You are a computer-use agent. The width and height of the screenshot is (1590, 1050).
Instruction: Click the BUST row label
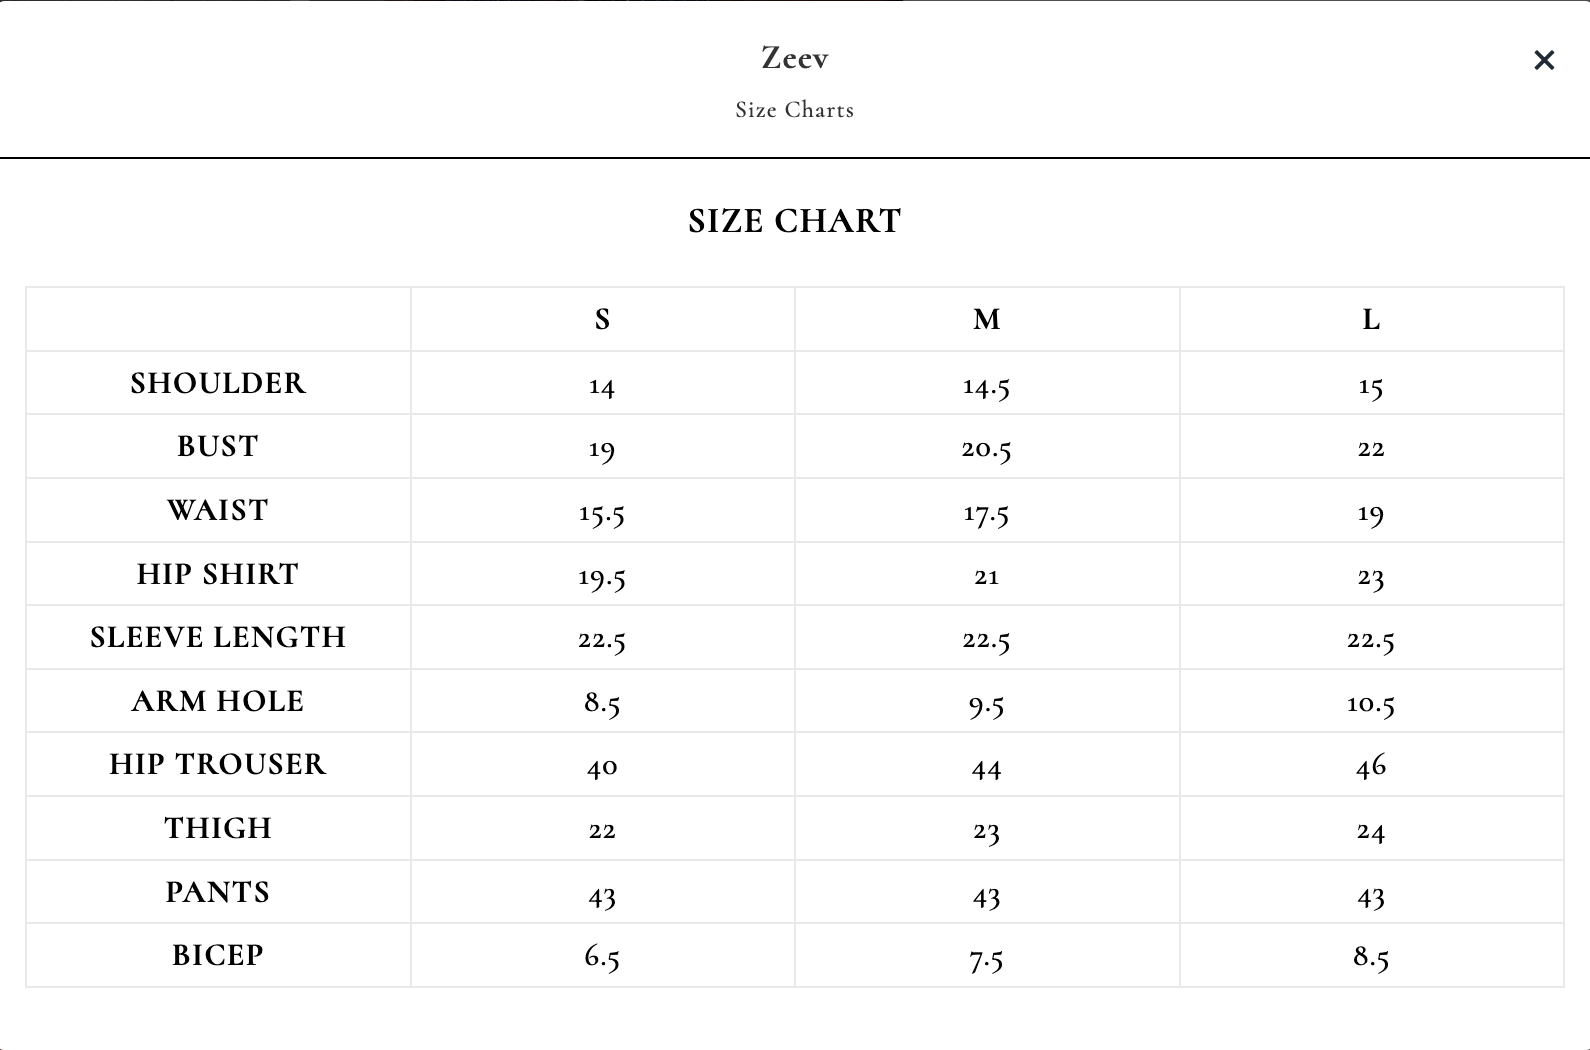pos(218,446)
